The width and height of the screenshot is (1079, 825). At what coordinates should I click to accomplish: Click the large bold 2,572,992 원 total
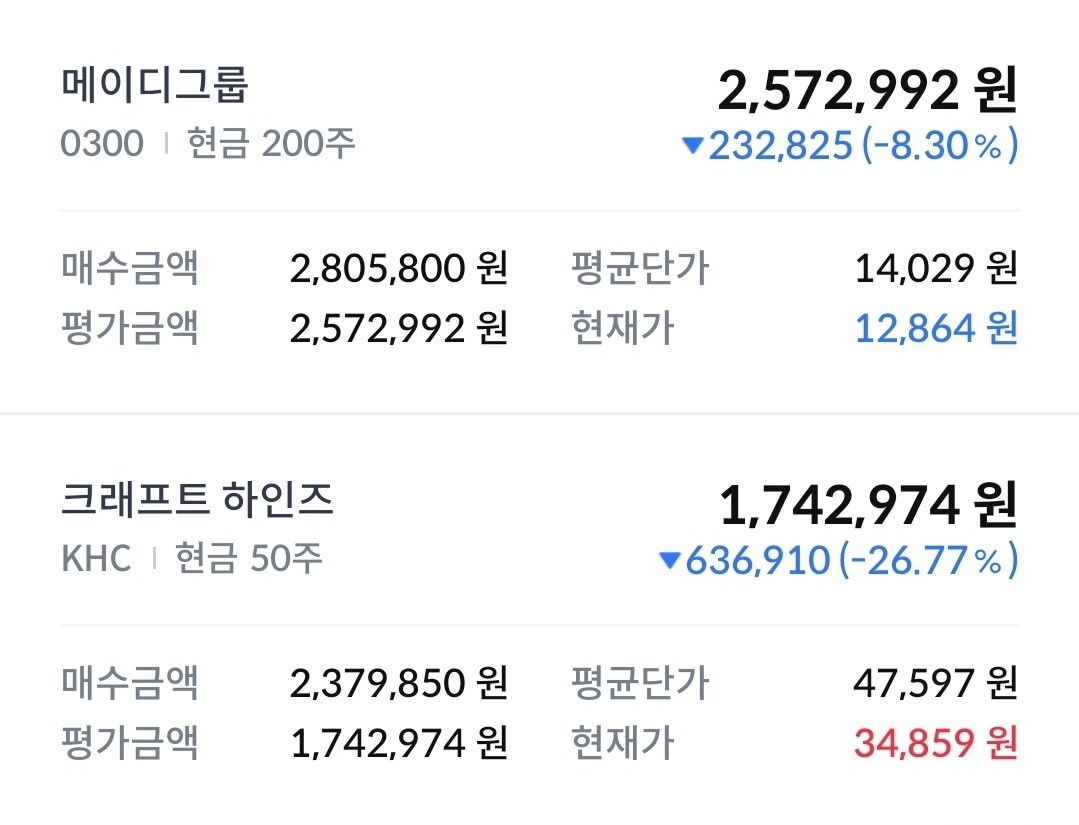click(x=867, y=92)
